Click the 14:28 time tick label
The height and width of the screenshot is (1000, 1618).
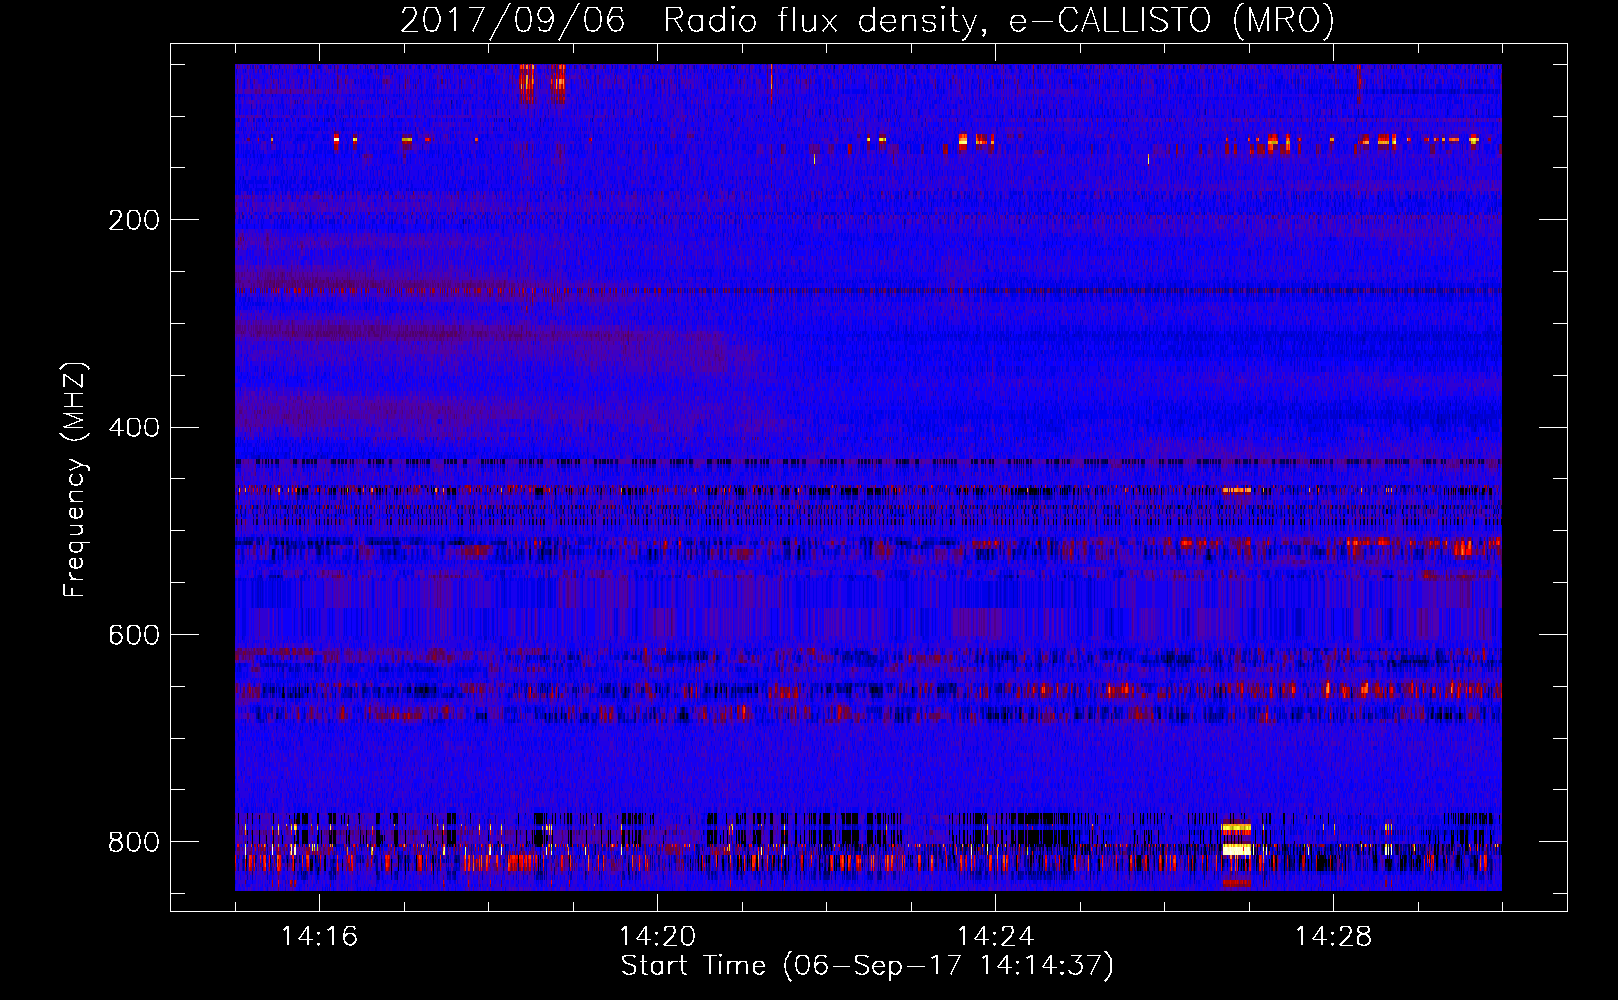(x=1333, y=937)
